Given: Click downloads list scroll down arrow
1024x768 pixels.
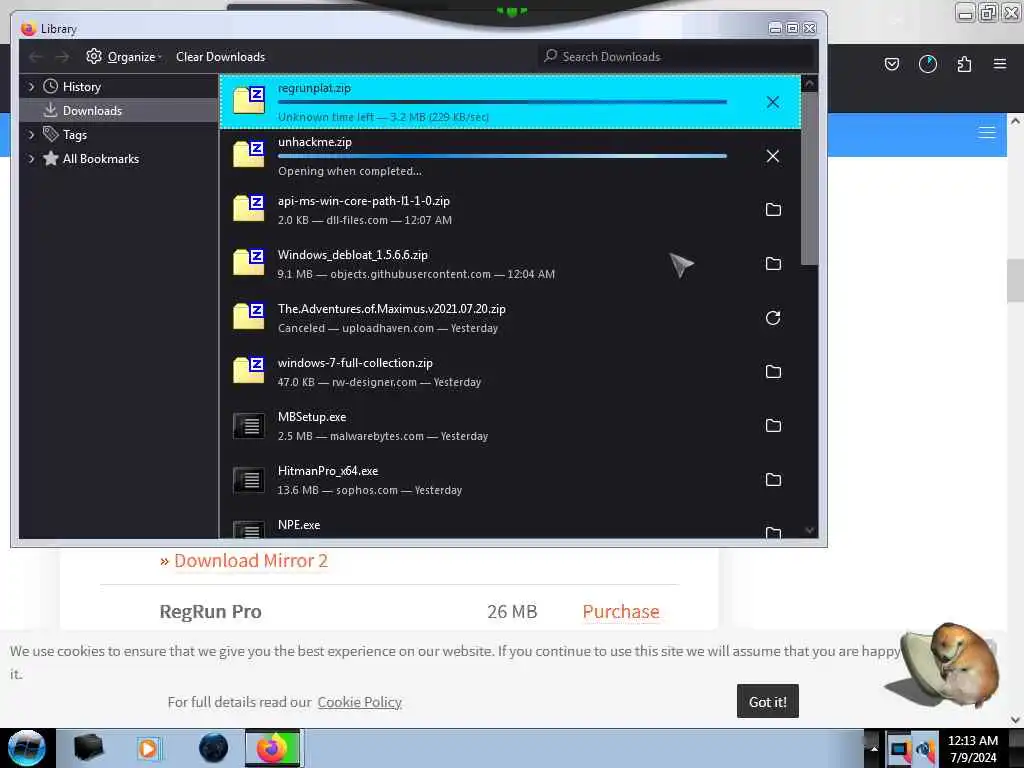Looking at the screenshot, I should click(x=809, y=530).
